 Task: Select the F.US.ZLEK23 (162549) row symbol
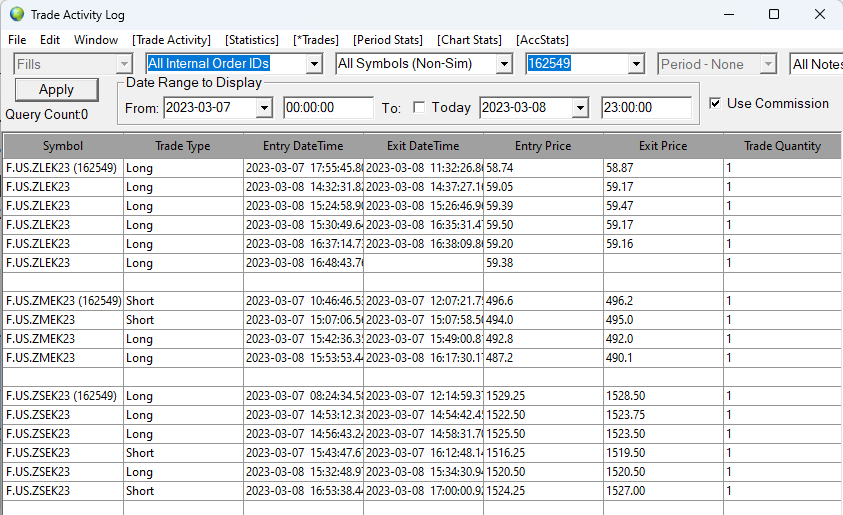(61, 168)
